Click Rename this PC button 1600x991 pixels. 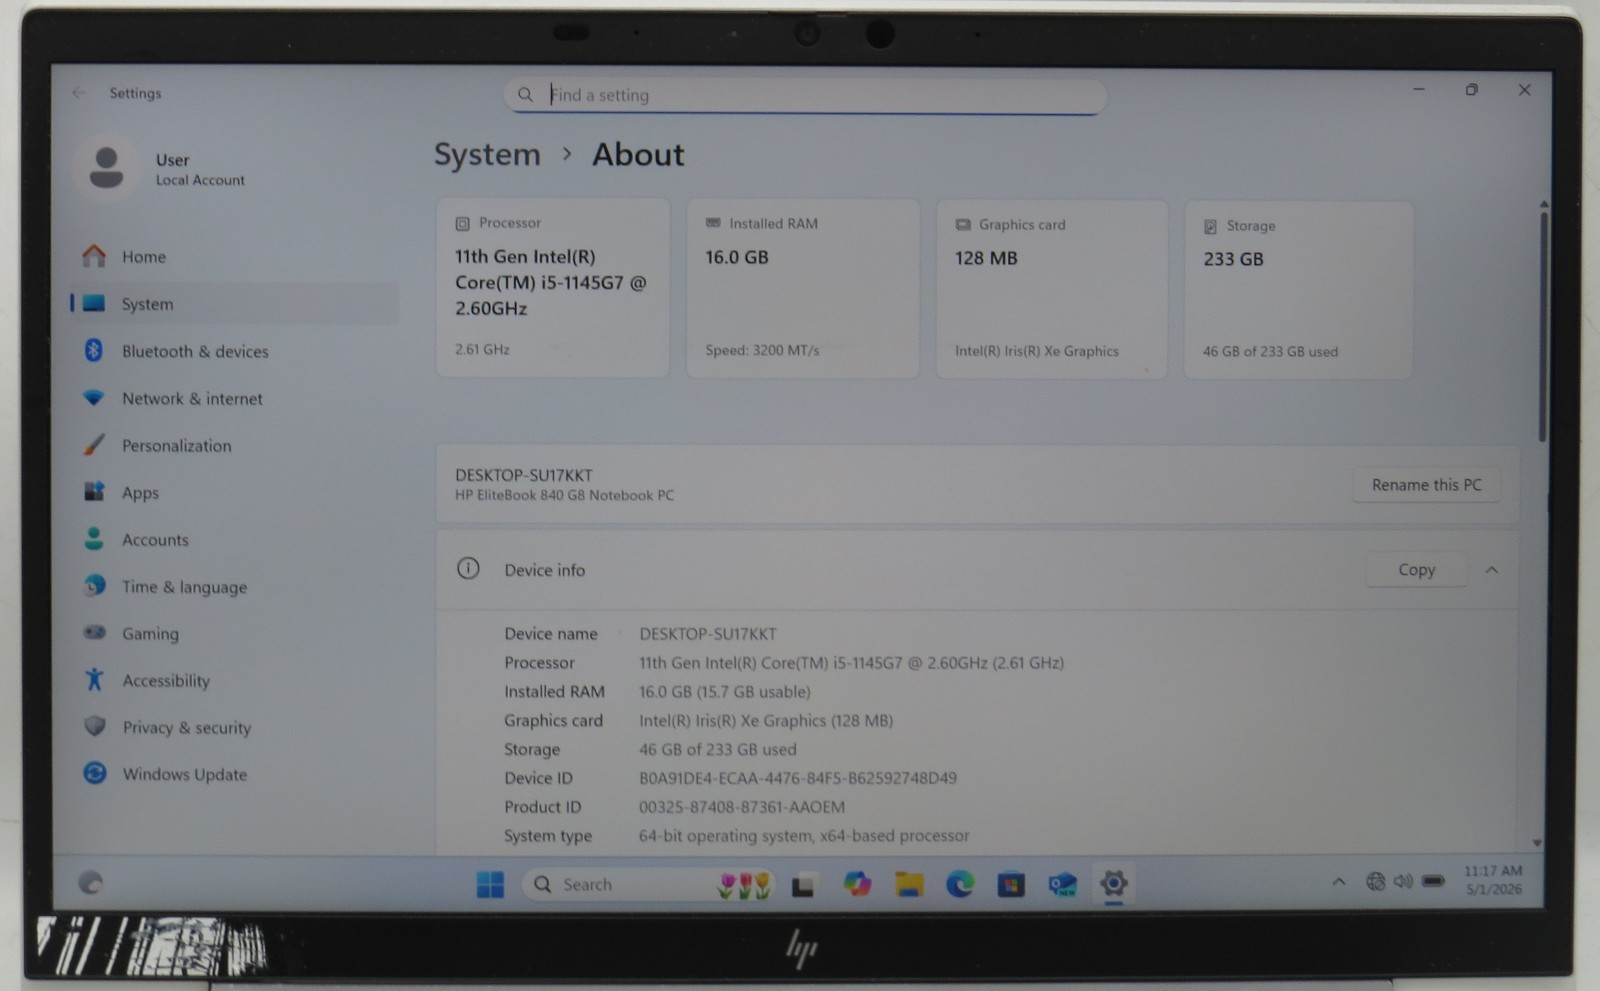click(1426, 485)
